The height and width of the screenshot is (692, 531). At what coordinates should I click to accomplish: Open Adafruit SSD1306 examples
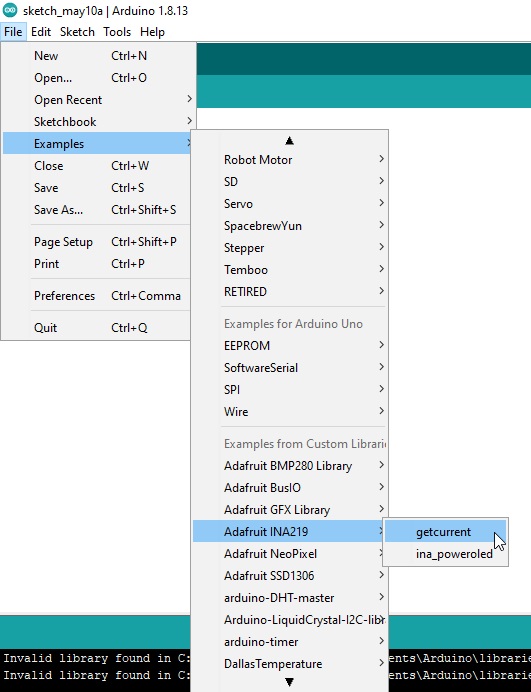(x=290, y=576)
